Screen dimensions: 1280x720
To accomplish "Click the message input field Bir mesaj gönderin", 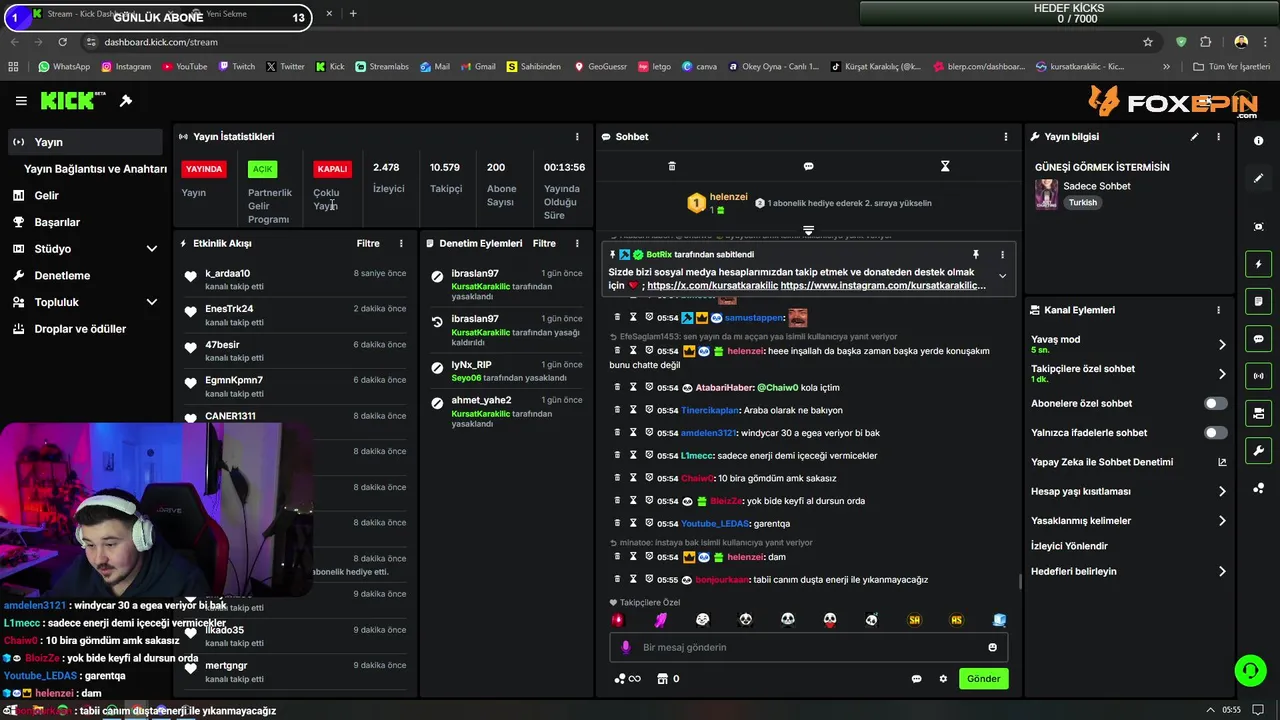I will 808,647.
